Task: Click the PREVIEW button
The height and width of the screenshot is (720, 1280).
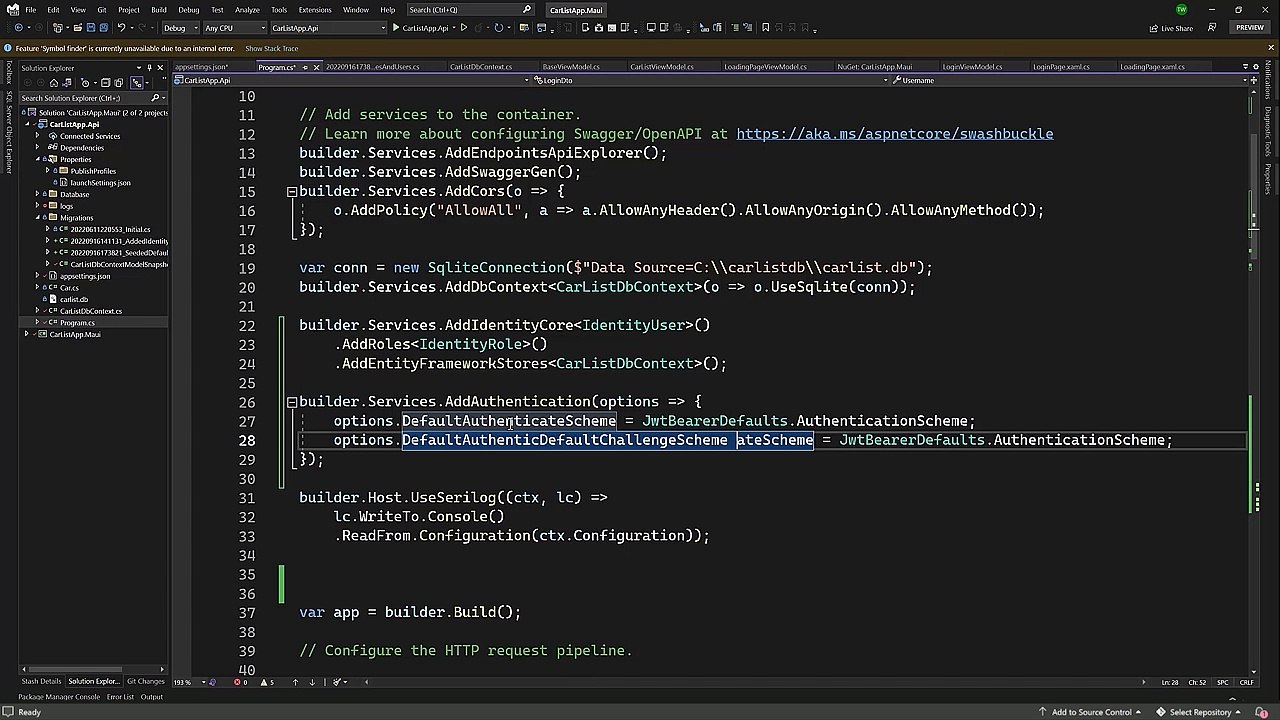Action: (1250, 28)
